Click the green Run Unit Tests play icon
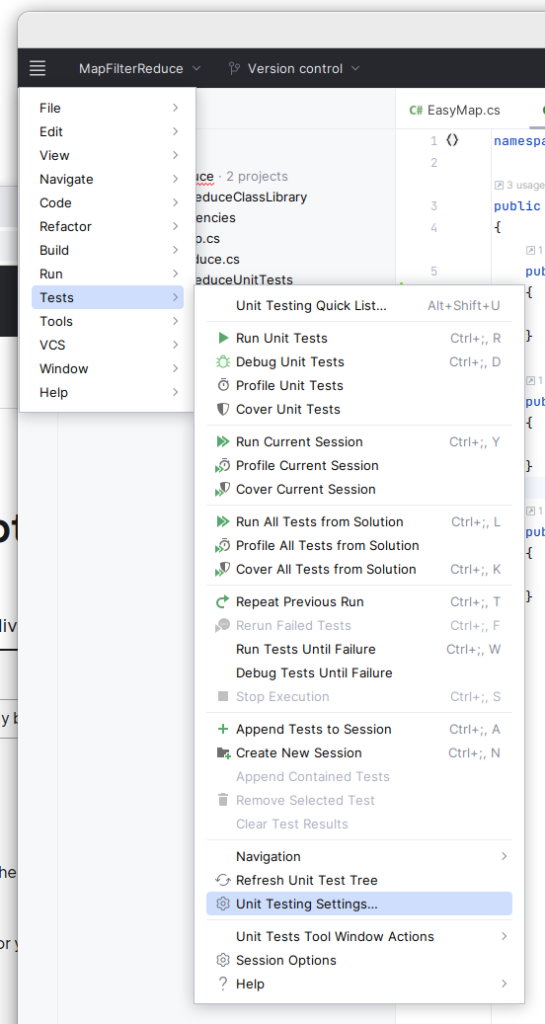The image size is (545, 1024). coord(223,338)
